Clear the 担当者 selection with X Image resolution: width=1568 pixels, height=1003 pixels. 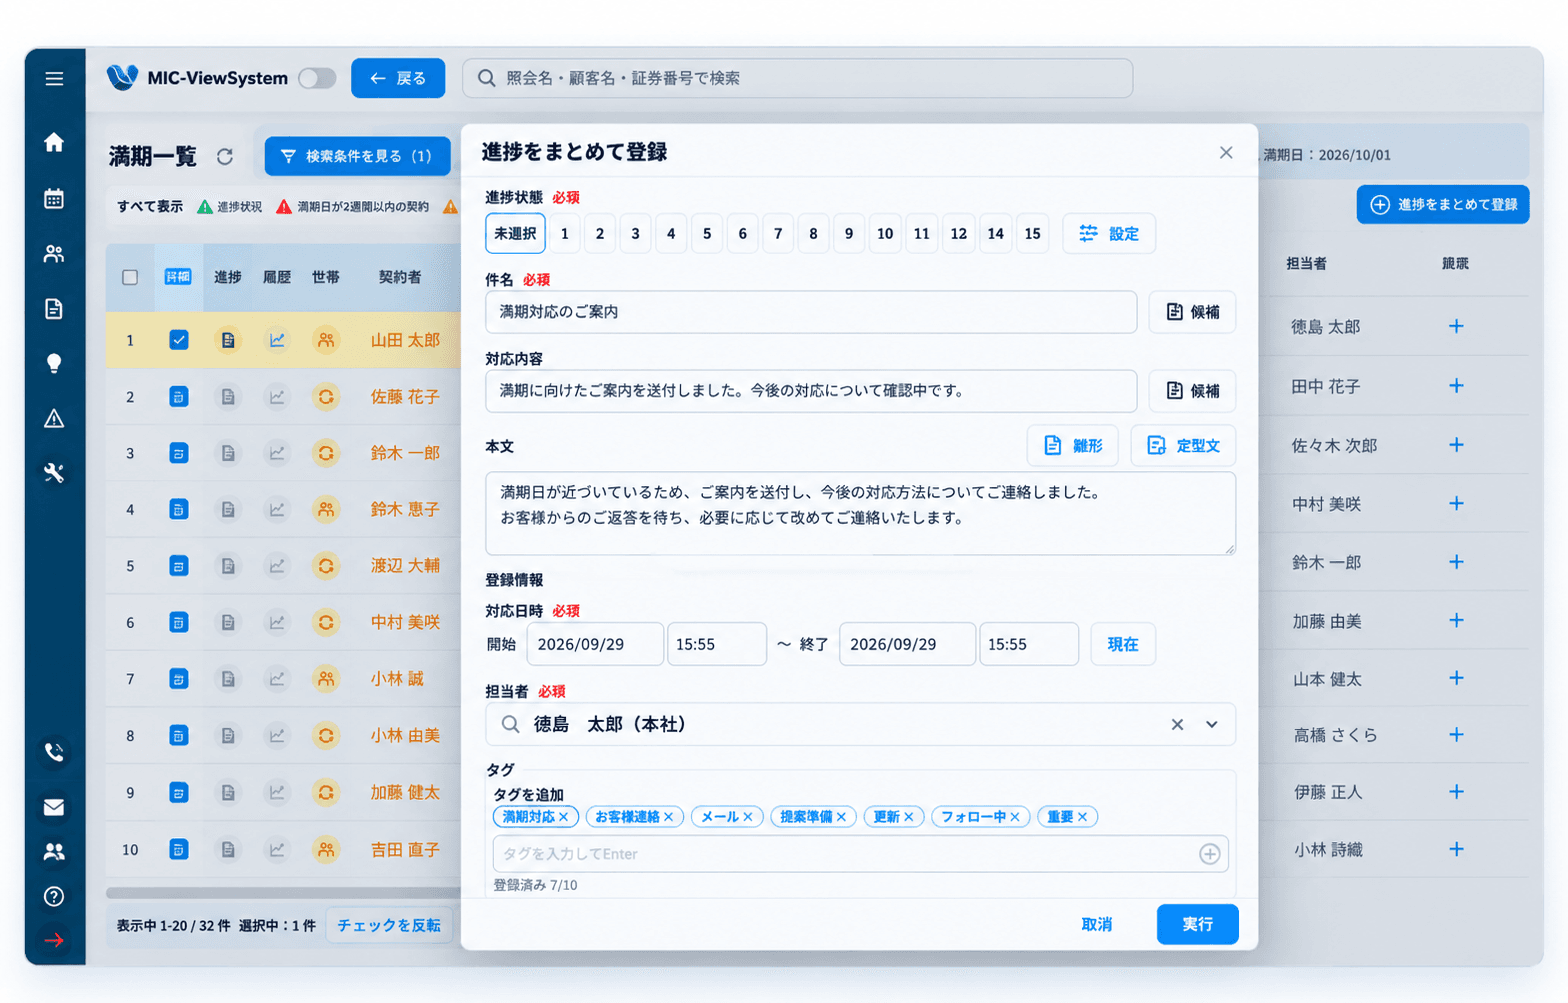pyautogui.click(x=1177, y=724)
